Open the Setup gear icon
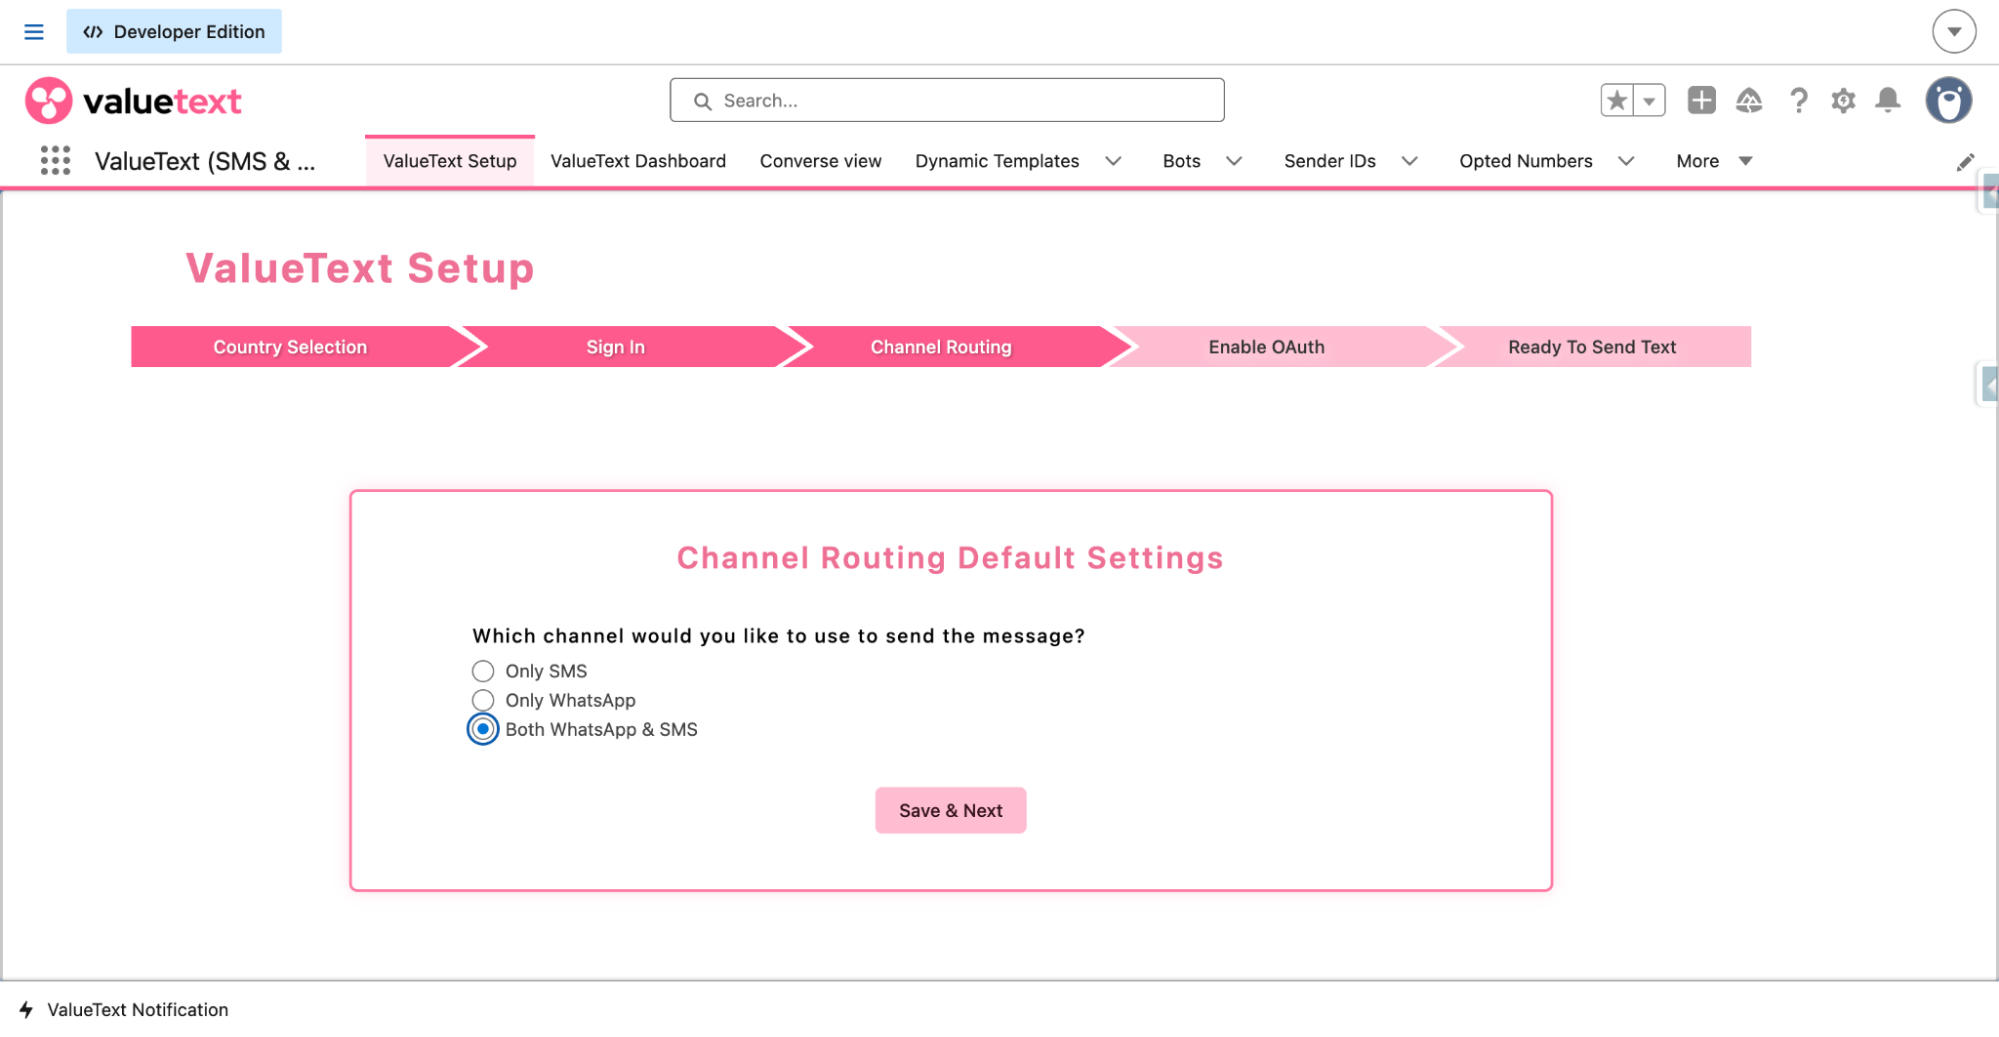Screen dimensions: 1999x1037 point(1843,100)
